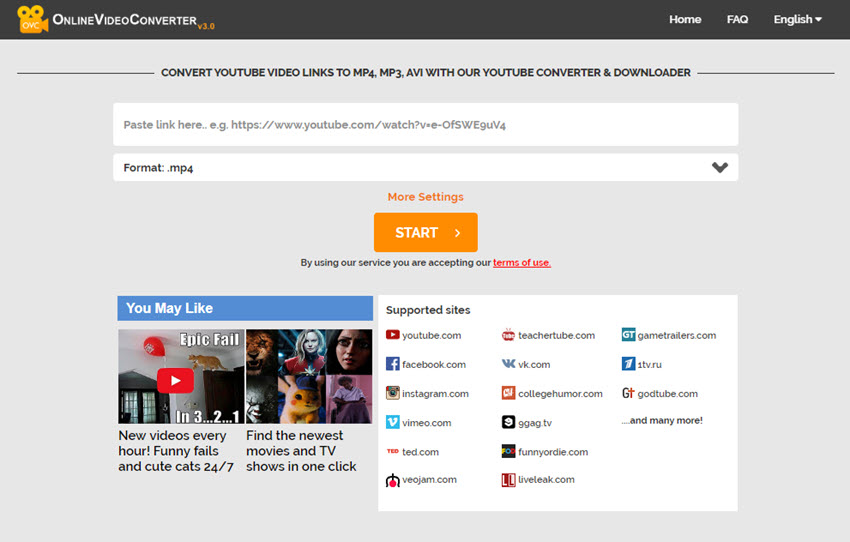Click the godtube.com icon
The width and height of the screenshot is (850, 542).
pyautogui.click(x=628, y=393)
